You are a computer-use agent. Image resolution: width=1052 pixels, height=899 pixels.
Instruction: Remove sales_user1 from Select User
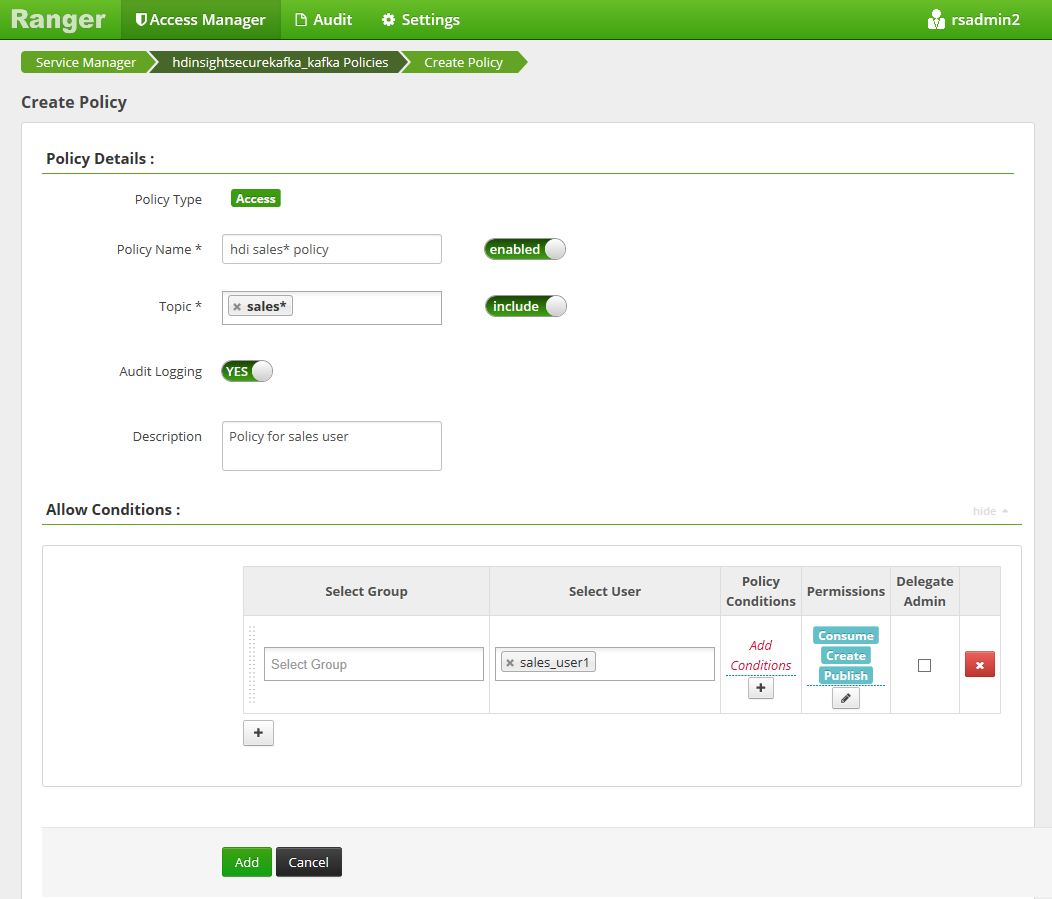[510, 663]
